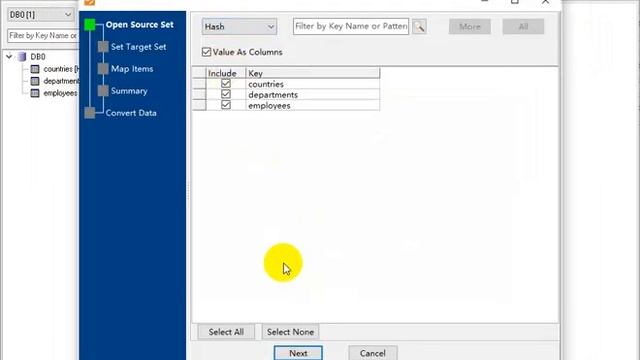This screenshot has height=360, width=640.
Task: Click the Map Items step marker
Action: click(103, 69)
